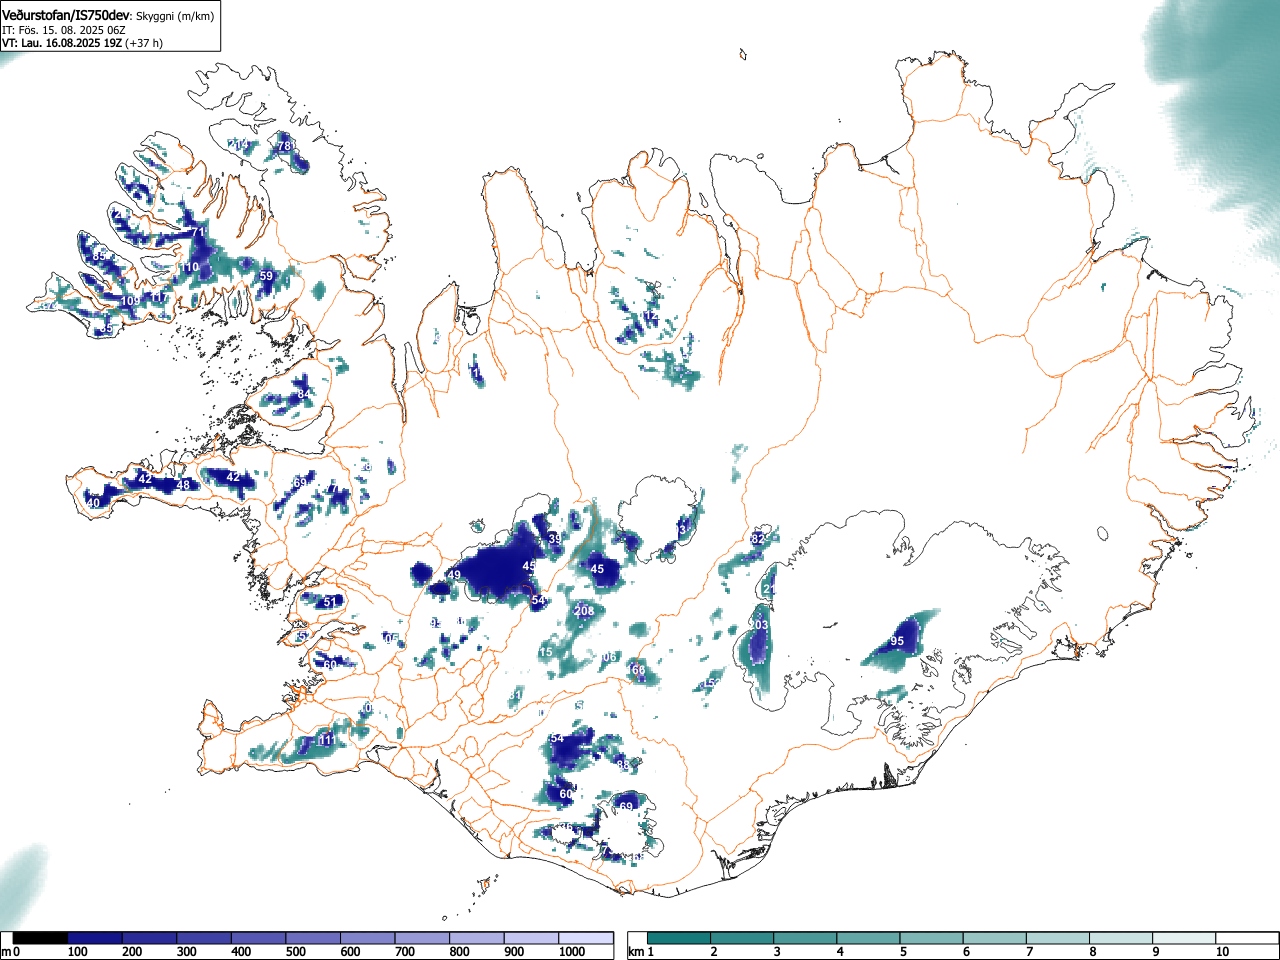Click the visibility value 781 in Westfjords
The height and width of the screenshot is (960, 1280).
pos(287,146)
